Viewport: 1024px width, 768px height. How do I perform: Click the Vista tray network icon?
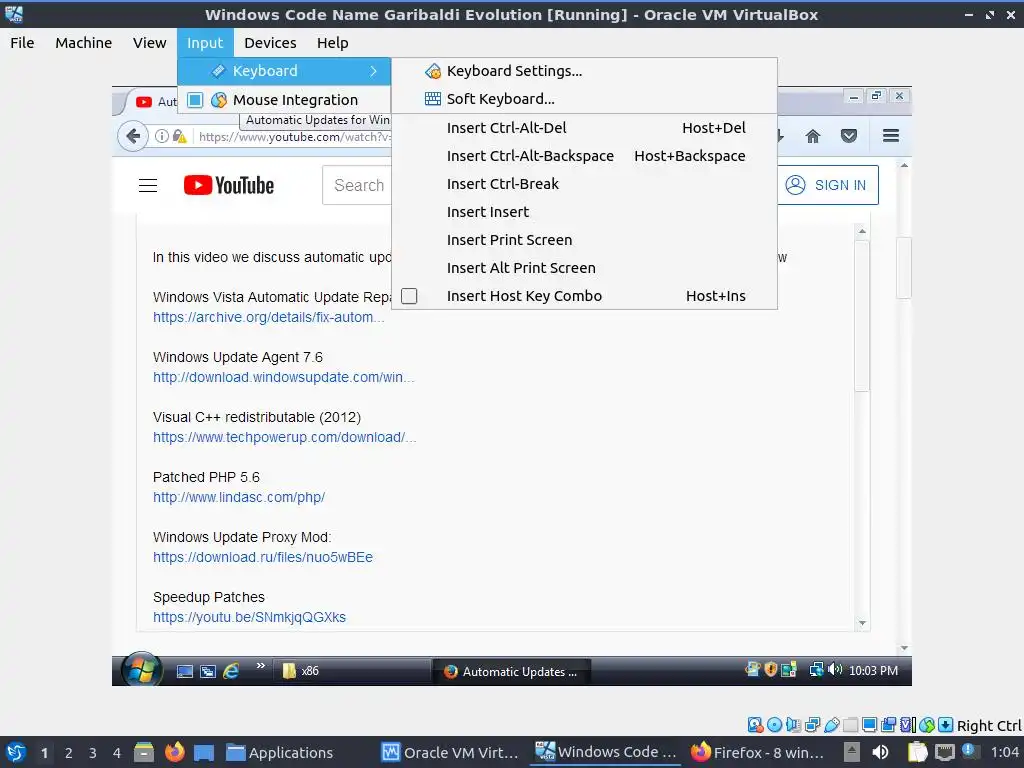click(816, 669)
